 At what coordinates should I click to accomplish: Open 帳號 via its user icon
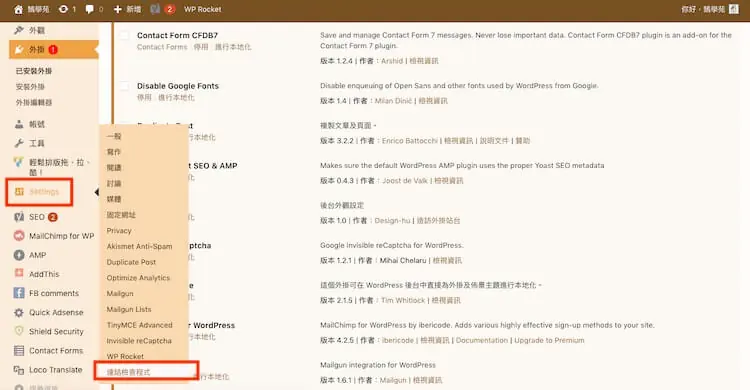tap(19, 124)
